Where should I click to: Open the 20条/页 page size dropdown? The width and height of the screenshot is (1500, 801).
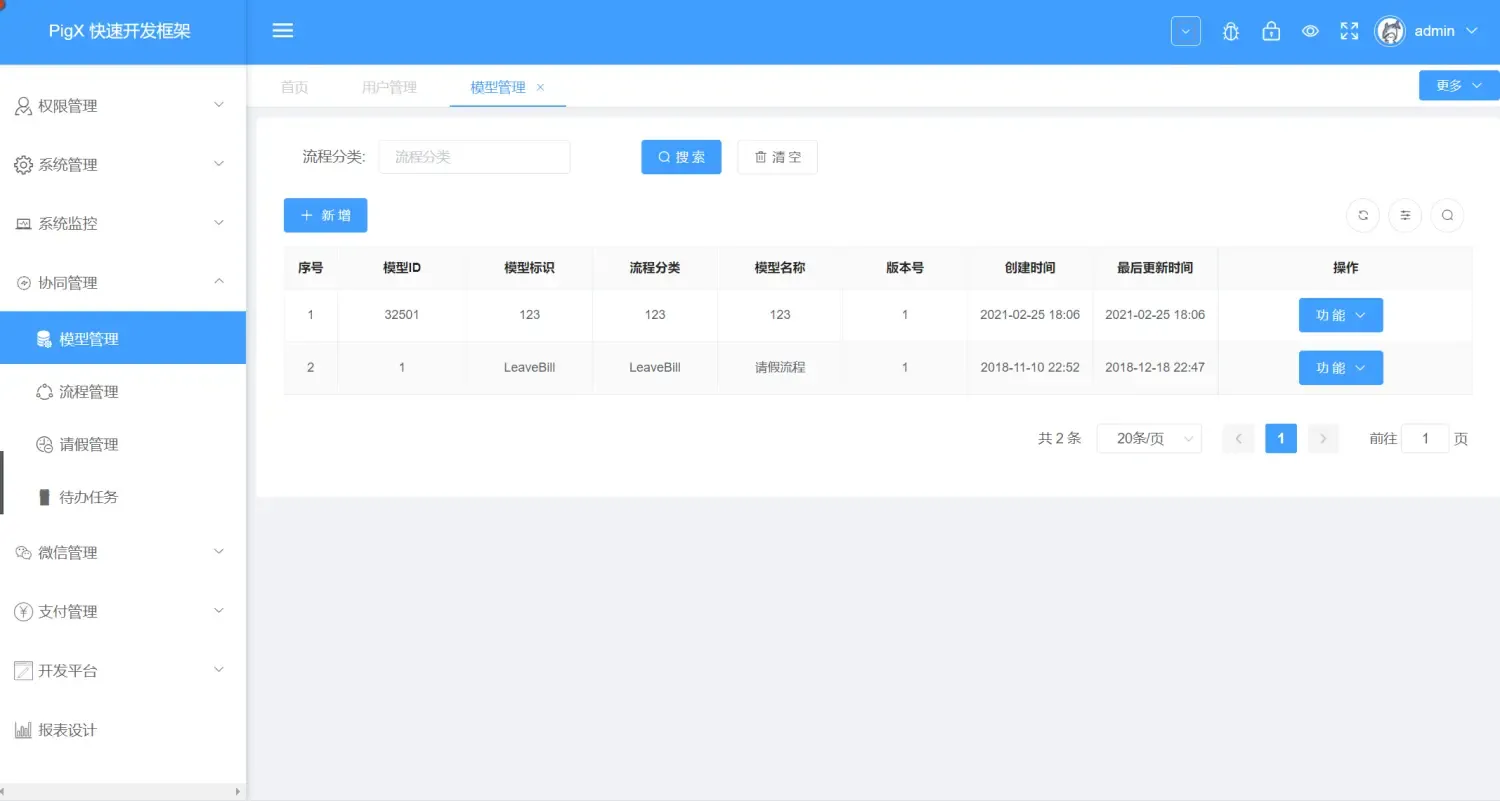coord(1149,438)
